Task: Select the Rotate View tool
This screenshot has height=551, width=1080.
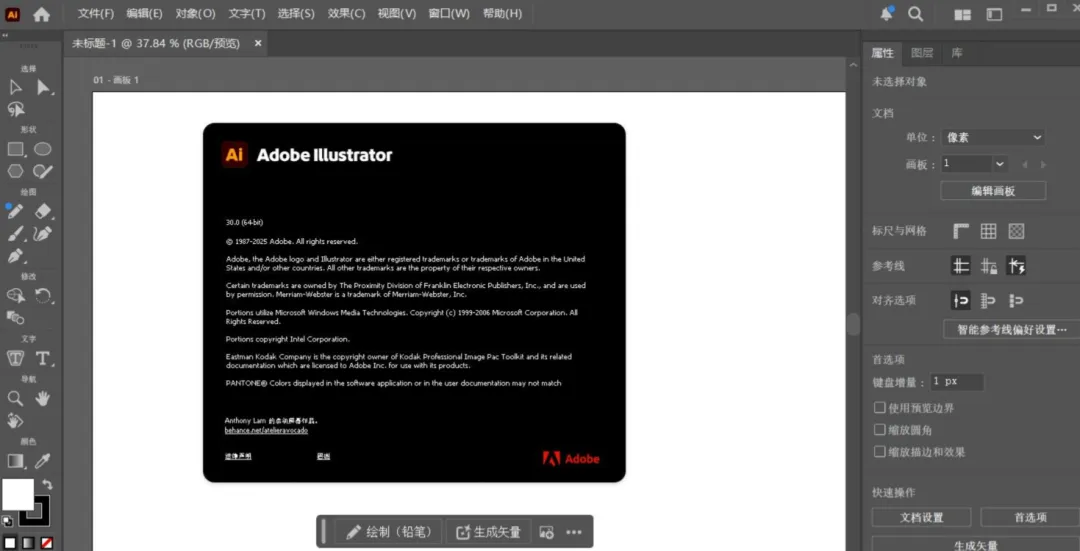Action: [x=15, y=420]
